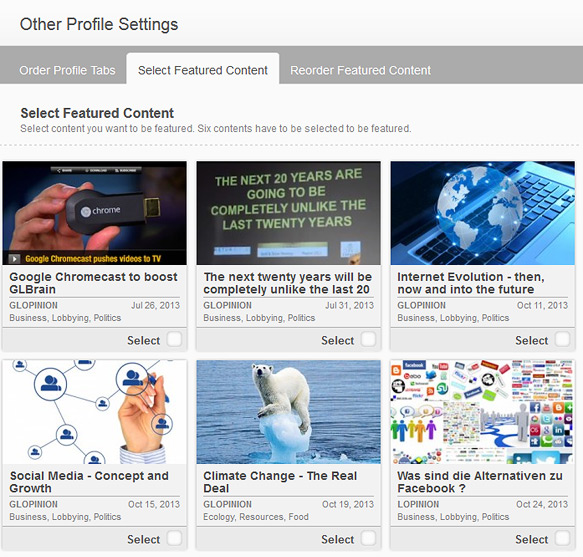583x557 pixels.
Task: Tick the Select checkbox for next twenty years
Action: pyautogui.click(x=368, y=339)
